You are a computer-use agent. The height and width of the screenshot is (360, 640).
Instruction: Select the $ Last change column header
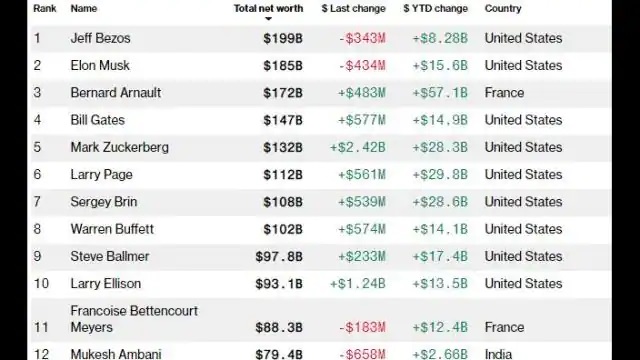[353, 9]
